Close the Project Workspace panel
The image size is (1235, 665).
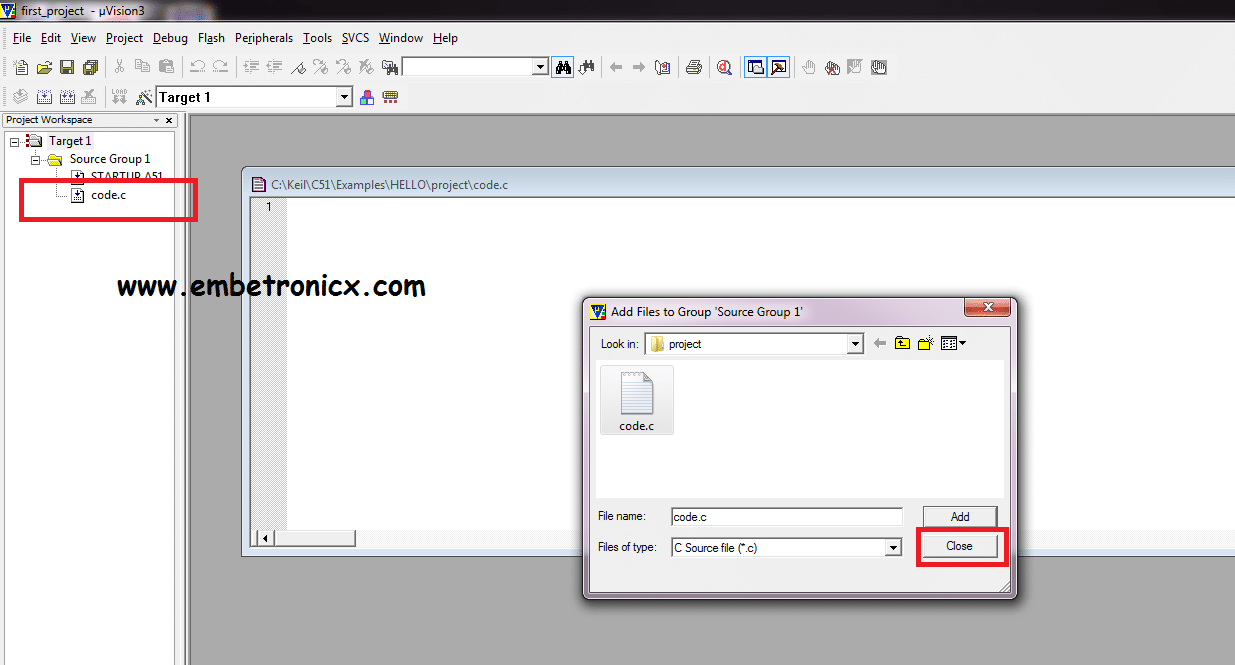168,120
